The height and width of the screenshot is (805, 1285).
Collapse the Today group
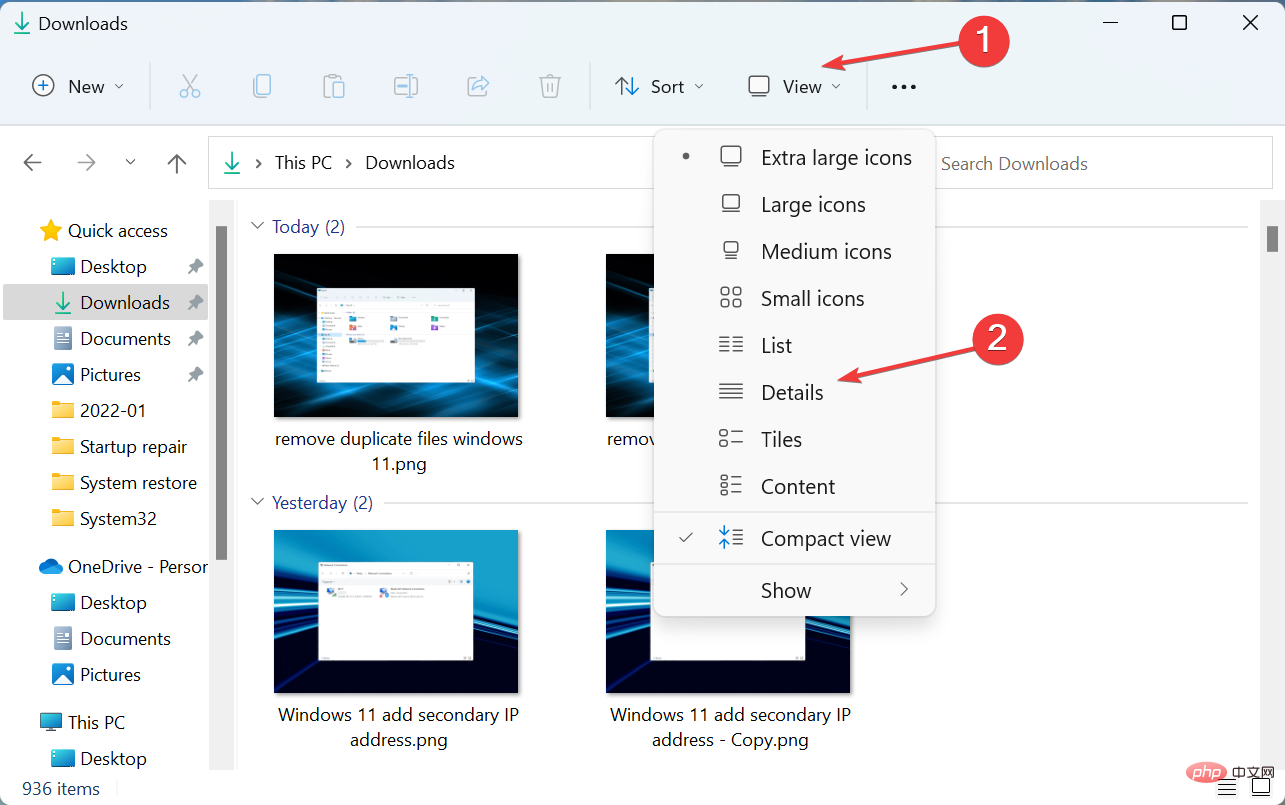click(x=258, y=227)
